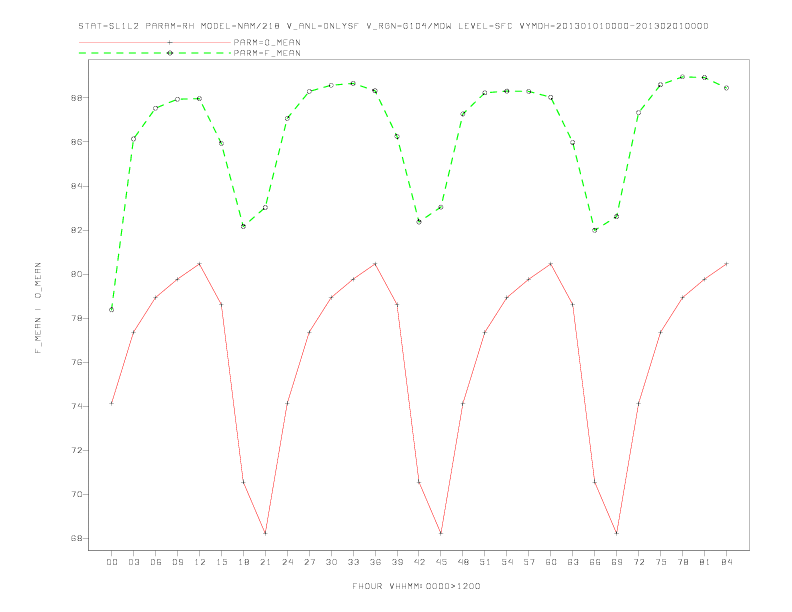This screenshot has height=612, width=792.
Task: Click x-axis forecast hour label 24
Action: pyautogui.click(x=287, y=562)
